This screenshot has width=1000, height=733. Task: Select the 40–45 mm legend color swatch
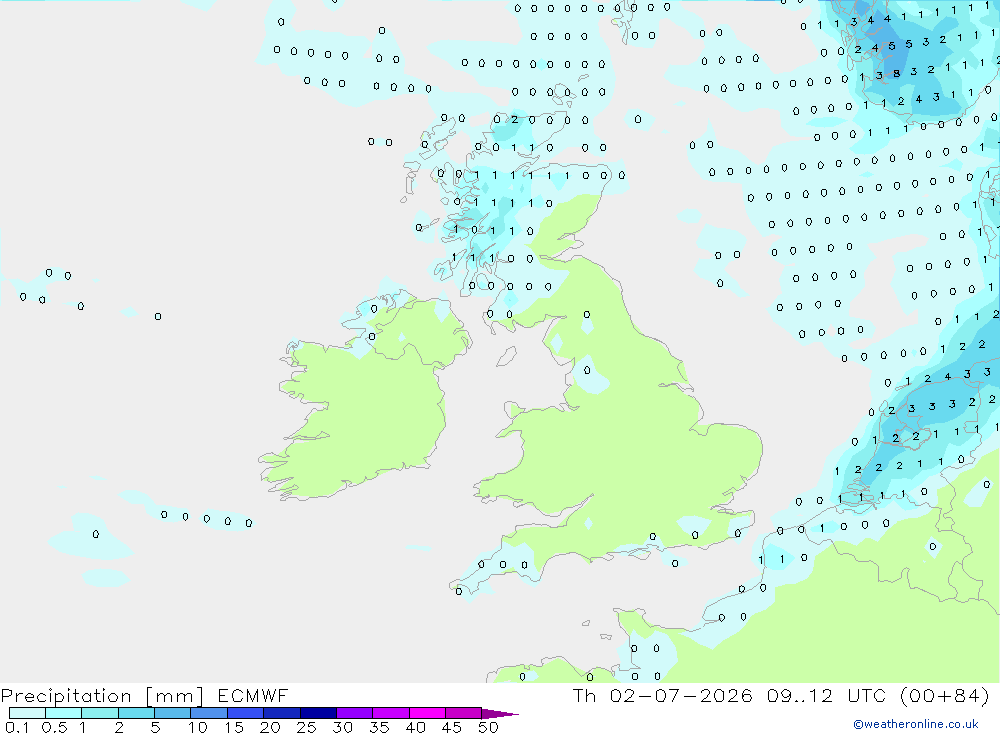[x=427, y=713]
